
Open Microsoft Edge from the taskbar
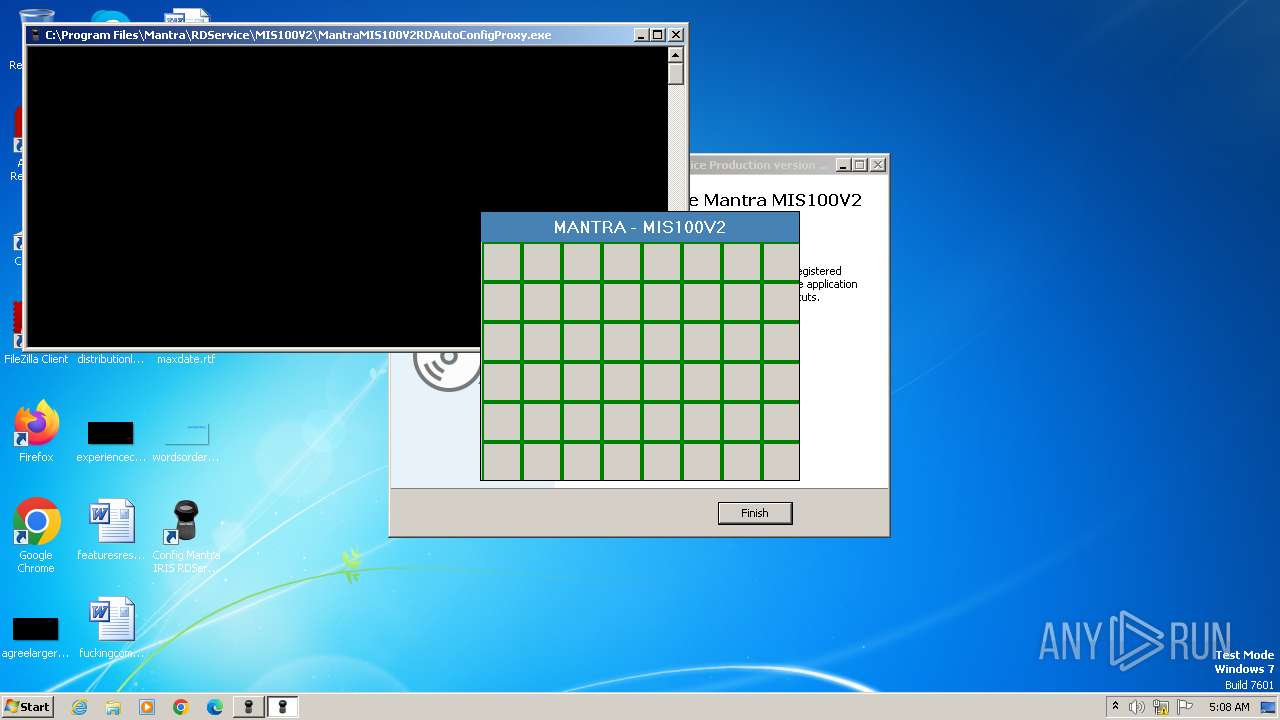[215, 707]
